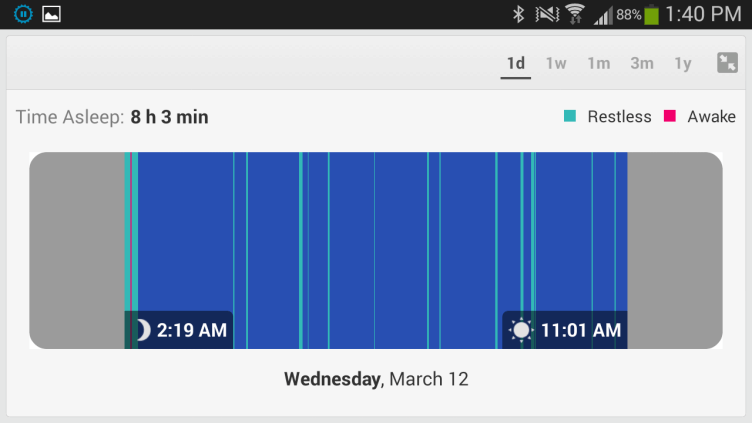Tap the battery indicator icon
752x423 pixels.
[651, 14]
